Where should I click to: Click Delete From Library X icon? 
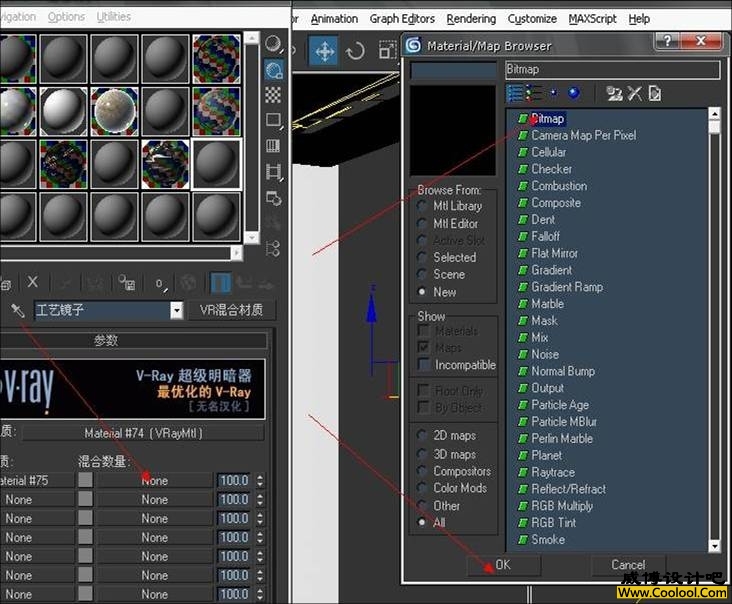[634, 94]
